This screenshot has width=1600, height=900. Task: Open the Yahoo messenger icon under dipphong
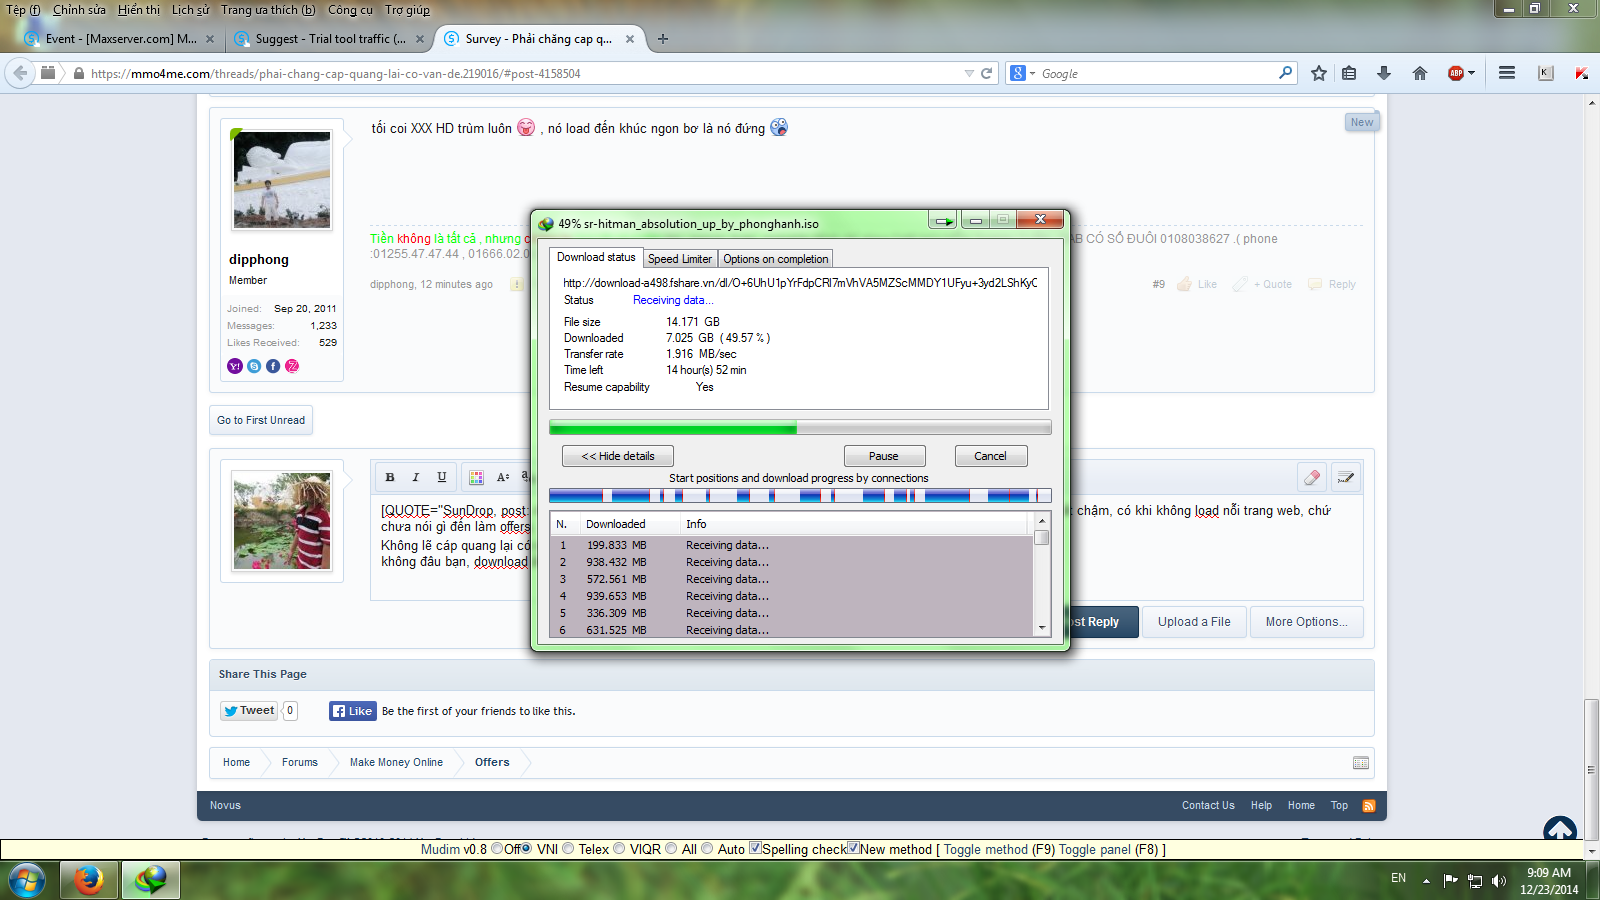tap(235, 366)
